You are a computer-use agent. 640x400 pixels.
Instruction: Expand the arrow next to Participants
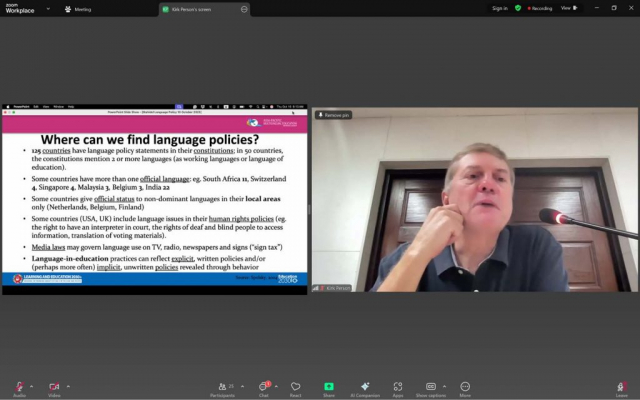tap(244, 386)
